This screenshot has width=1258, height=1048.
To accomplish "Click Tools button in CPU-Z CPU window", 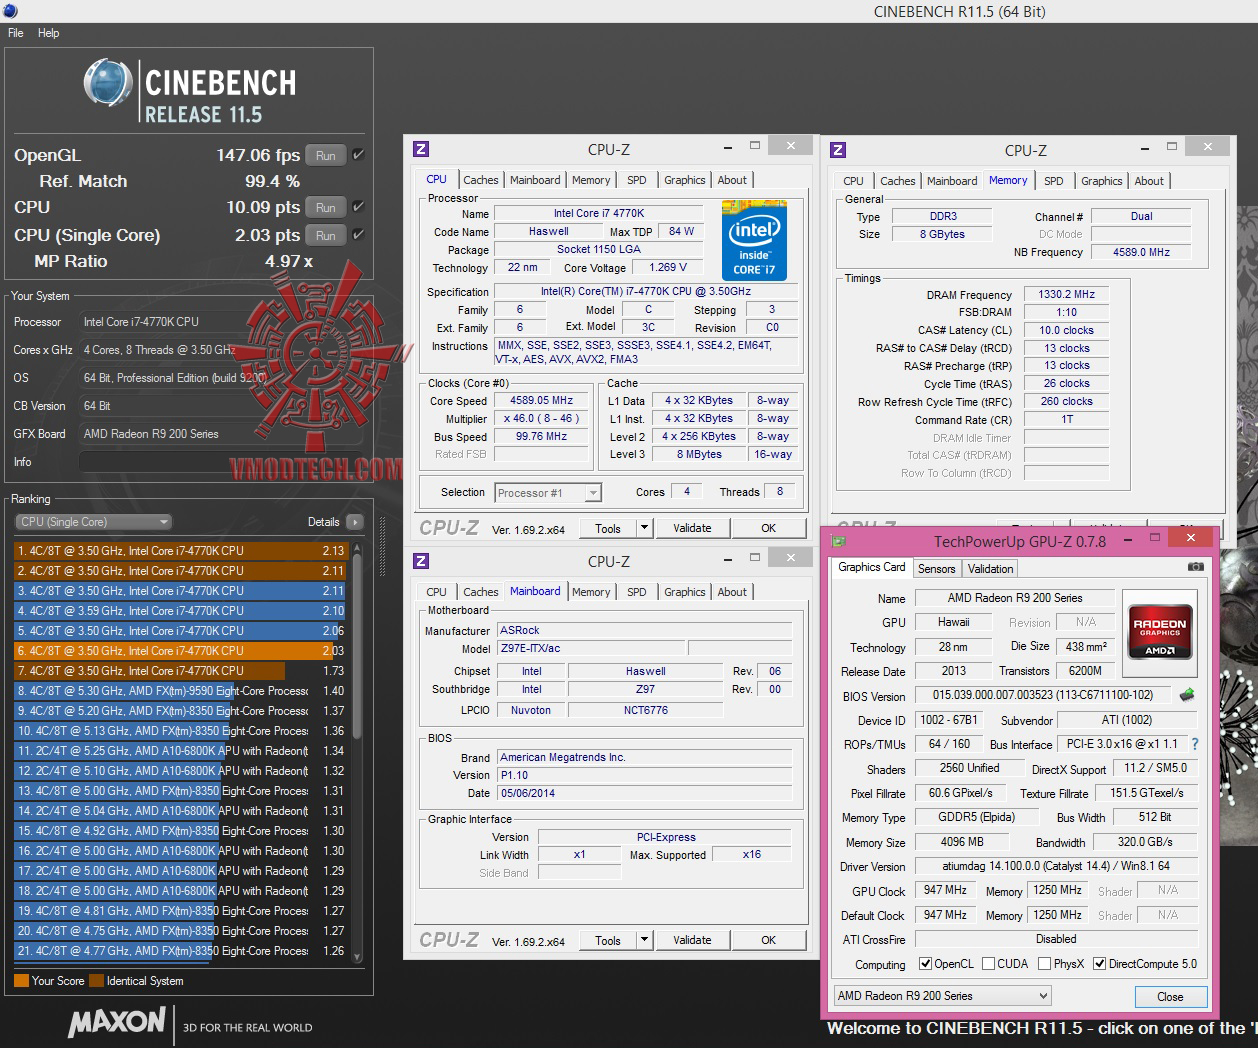I will click(608, 529).
